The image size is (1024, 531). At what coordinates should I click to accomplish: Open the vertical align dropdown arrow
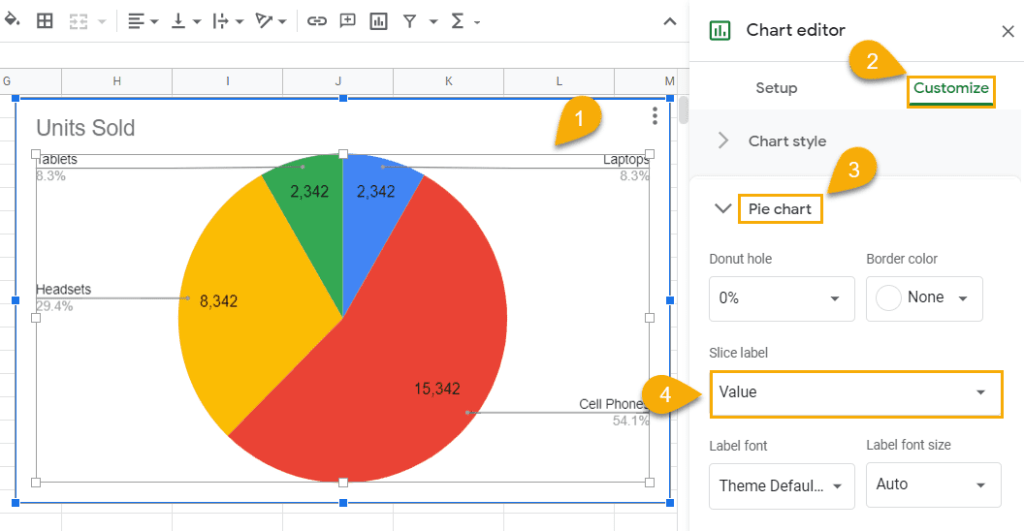coord(197,22)
